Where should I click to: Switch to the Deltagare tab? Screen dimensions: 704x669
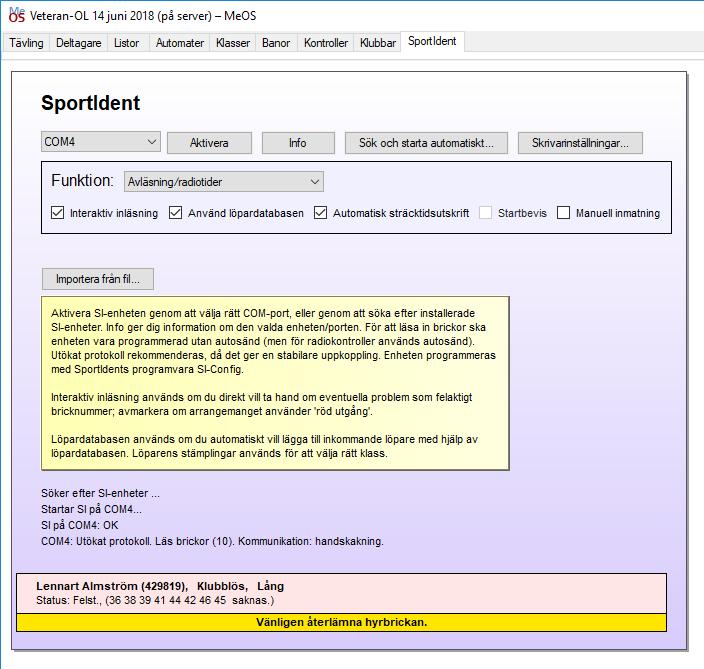[79, 43]
